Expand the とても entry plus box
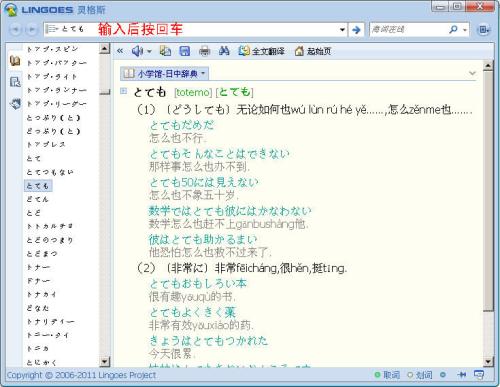This screenshot has width=500, height=387. coord(124,91)
